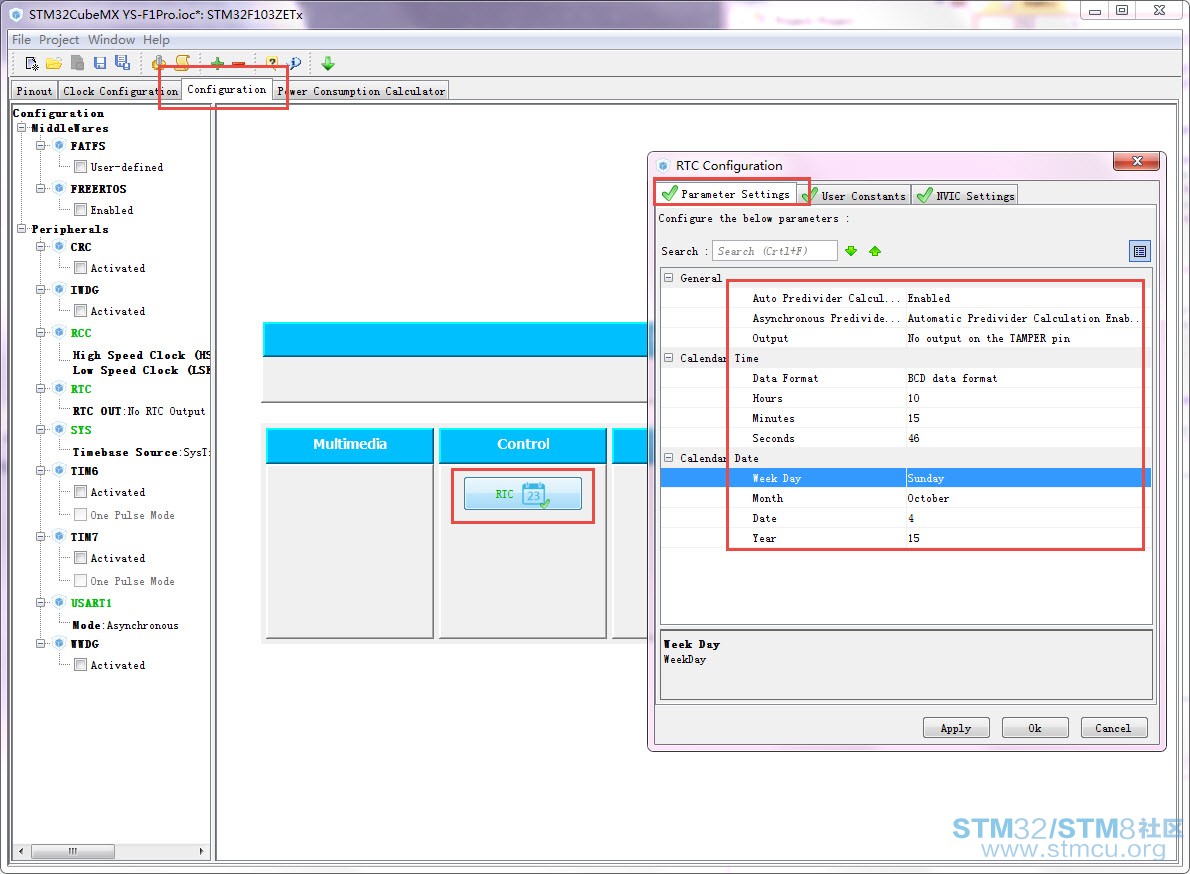Close the RTC Configuration dialog

[1136, 161]
